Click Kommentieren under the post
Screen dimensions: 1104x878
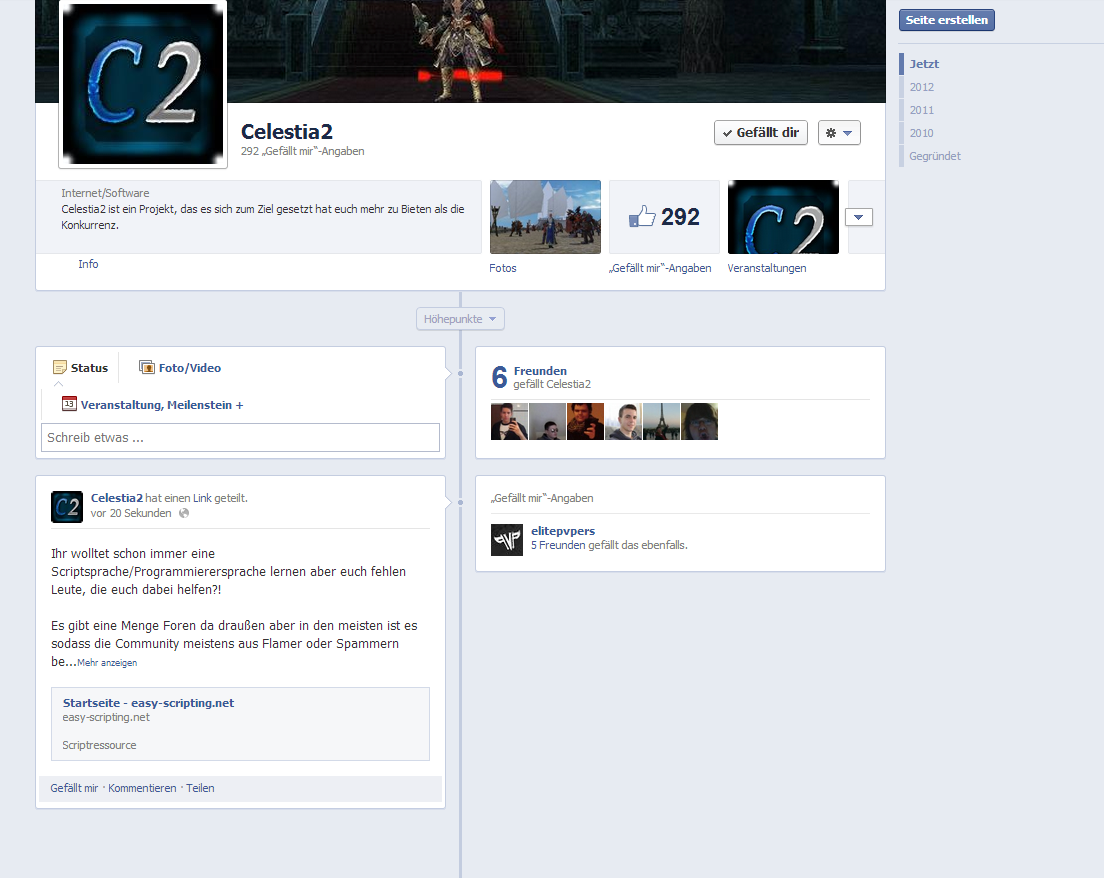tap(142, 789)
